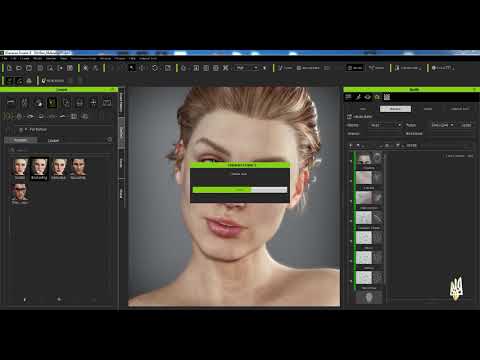Click the New Project icon in the main toolbar

[9, 68]
